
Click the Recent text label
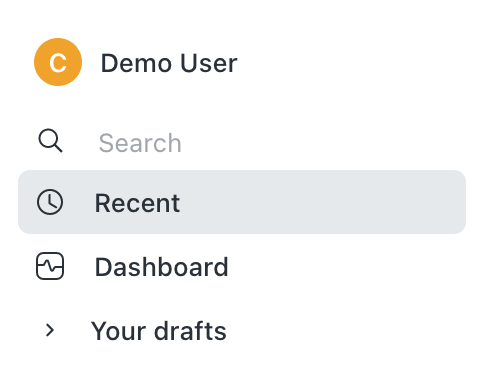pos(137,203)
